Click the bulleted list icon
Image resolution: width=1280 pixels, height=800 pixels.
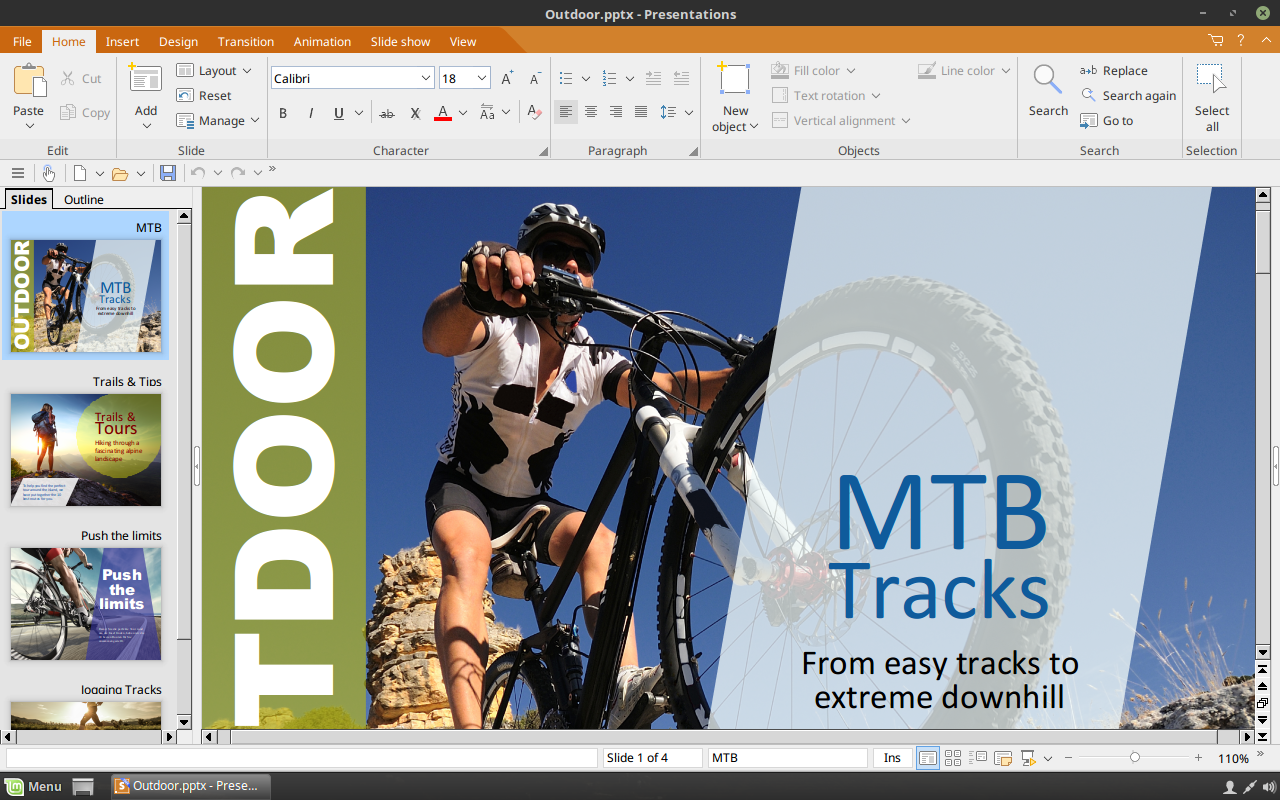coord(566,78)
